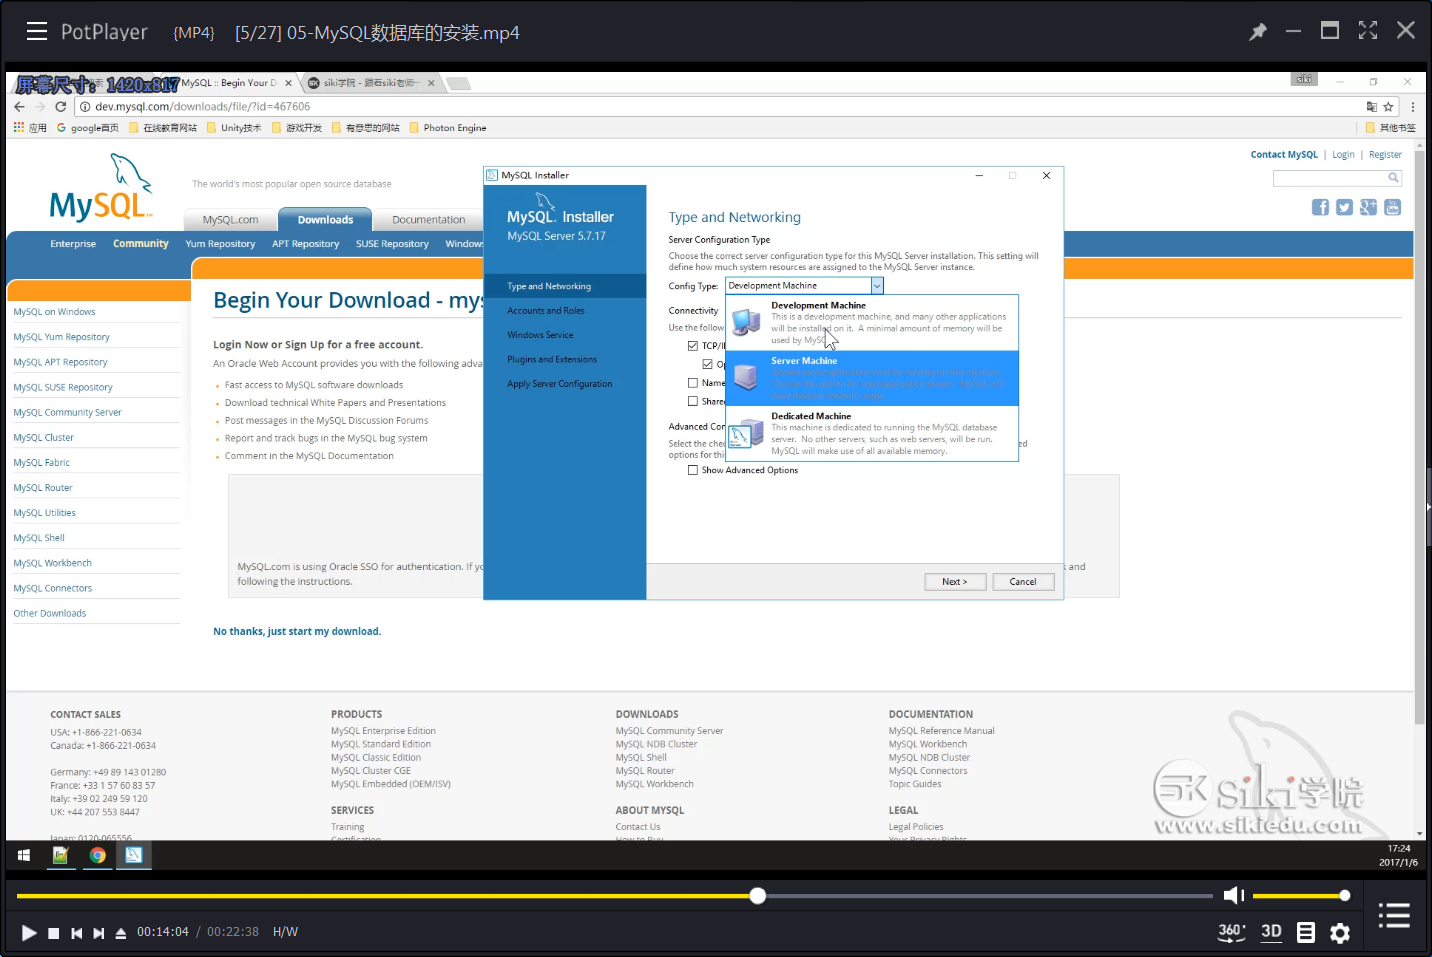The width and height of the screenshot is (1432, 957).
Task: Click No thanks, just start my download
Action: (297, 632)
